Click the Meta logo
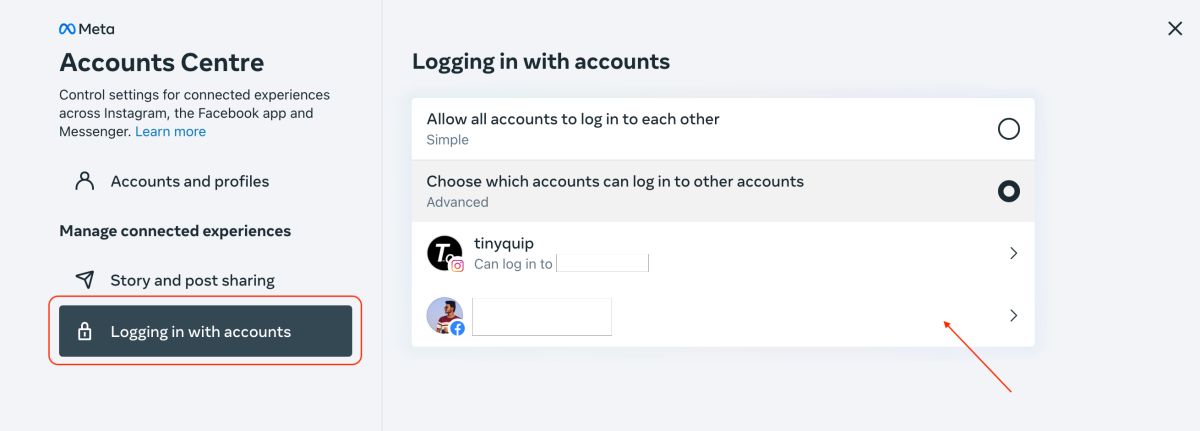 pyautogui.click(x=87, y=29)
